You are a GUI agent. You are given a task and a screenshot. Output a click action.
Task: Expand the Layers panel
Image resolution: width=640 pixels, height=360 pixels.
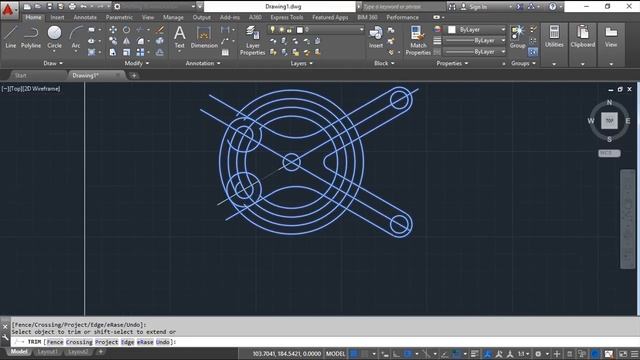[x=302, y=63]
